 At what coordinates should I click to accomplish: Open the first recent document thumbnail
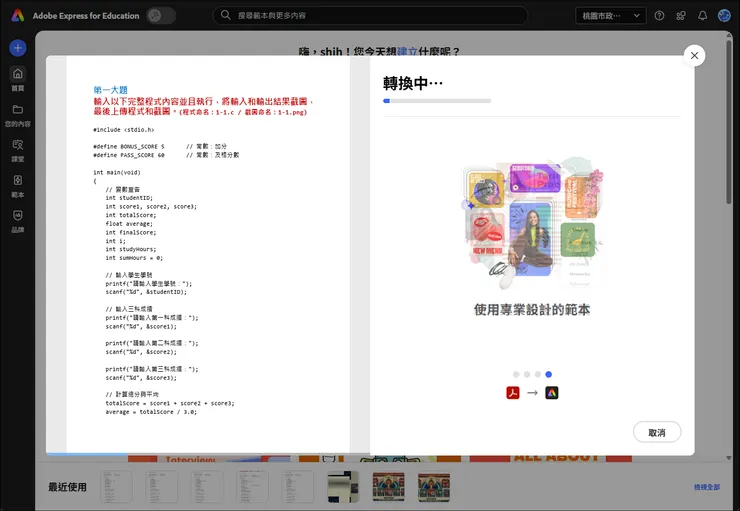click(117, 486)
